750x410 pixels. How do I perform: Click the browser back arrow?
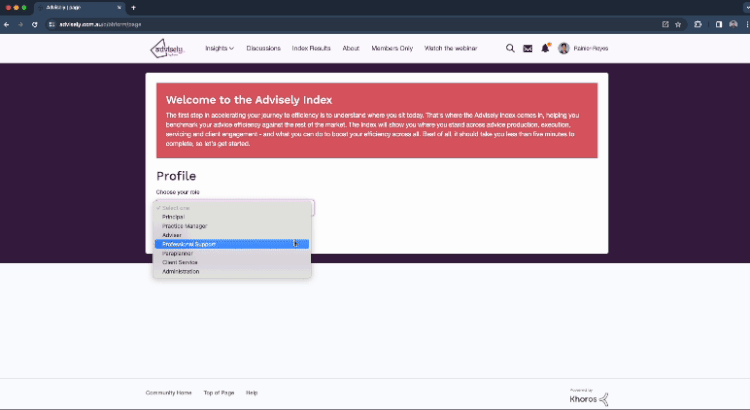click(7, 24)
